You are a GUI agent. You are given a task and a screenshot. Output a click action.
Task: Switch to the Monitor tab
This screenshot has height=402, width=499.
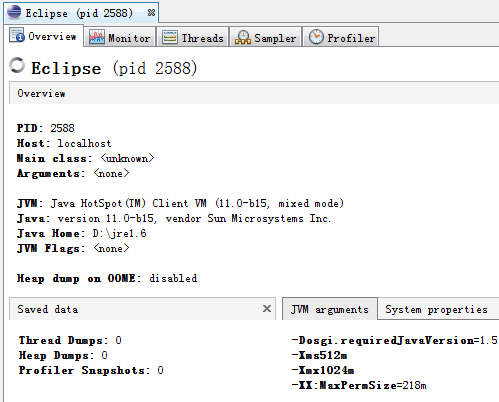120,37
